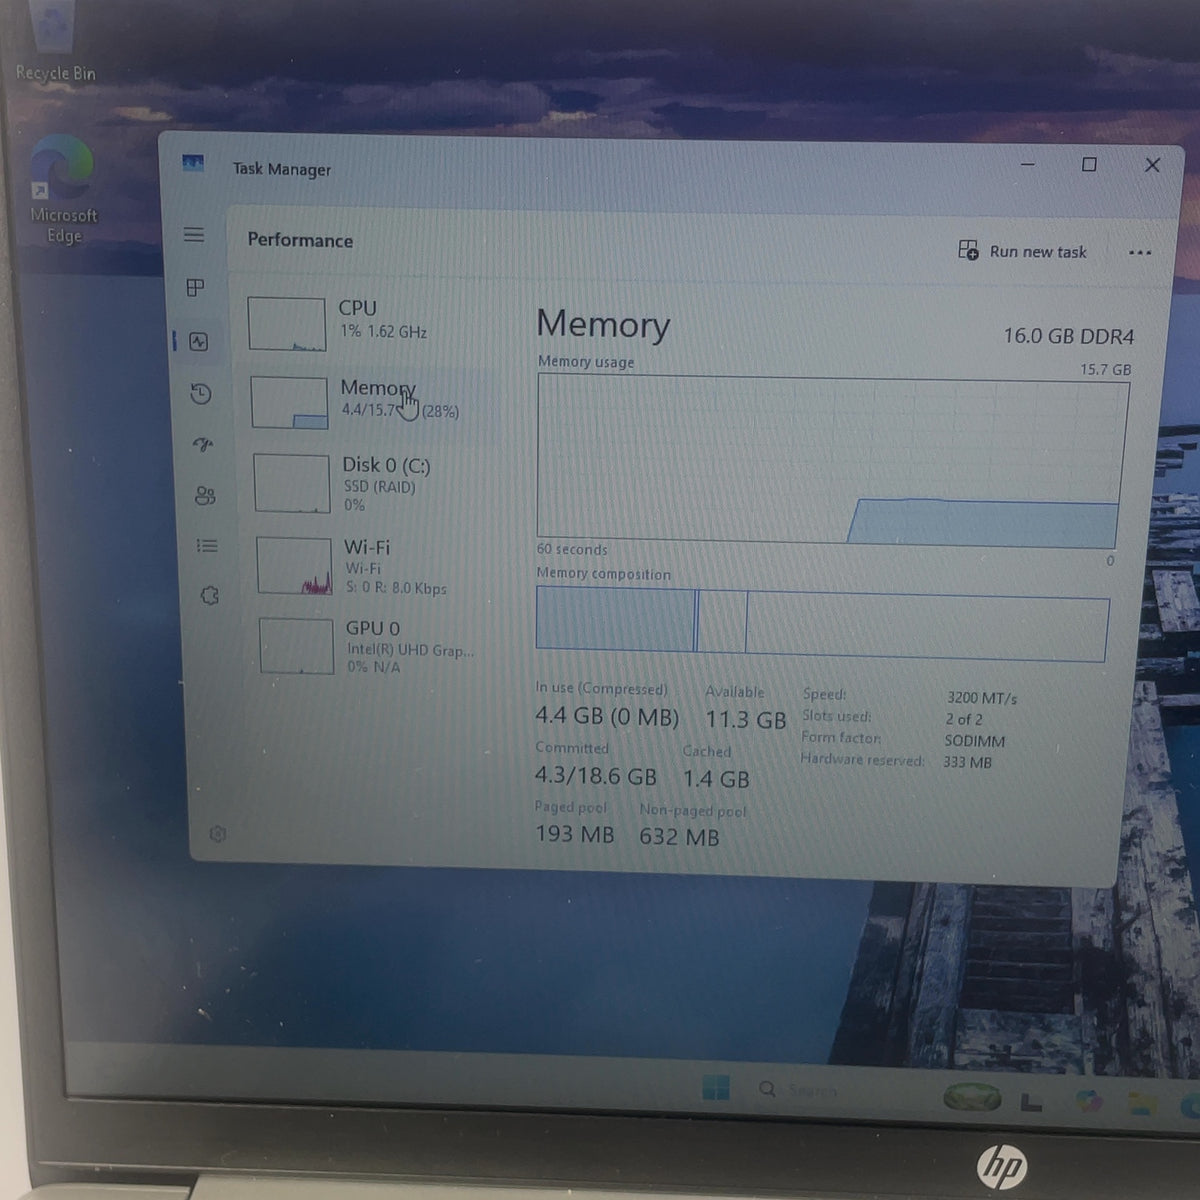Click the Form factor value SODIMM
The width and height of the screenshot is (1200, 1200).
(975, 741)
